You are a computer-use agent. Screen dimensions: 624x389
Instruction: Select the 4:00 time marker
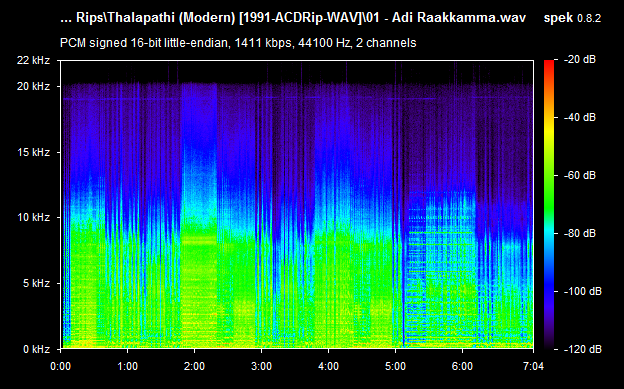328,366
